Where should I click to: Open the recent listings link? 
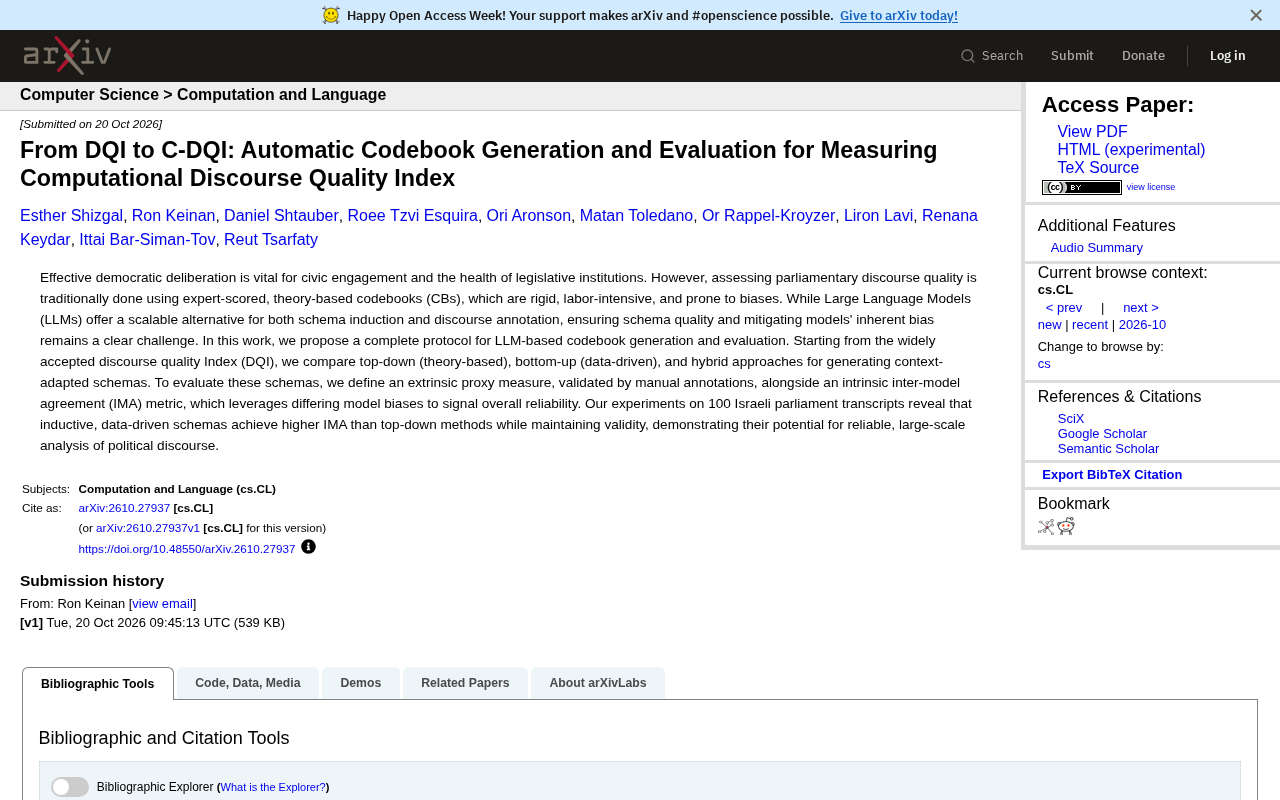click(1090, 325)
